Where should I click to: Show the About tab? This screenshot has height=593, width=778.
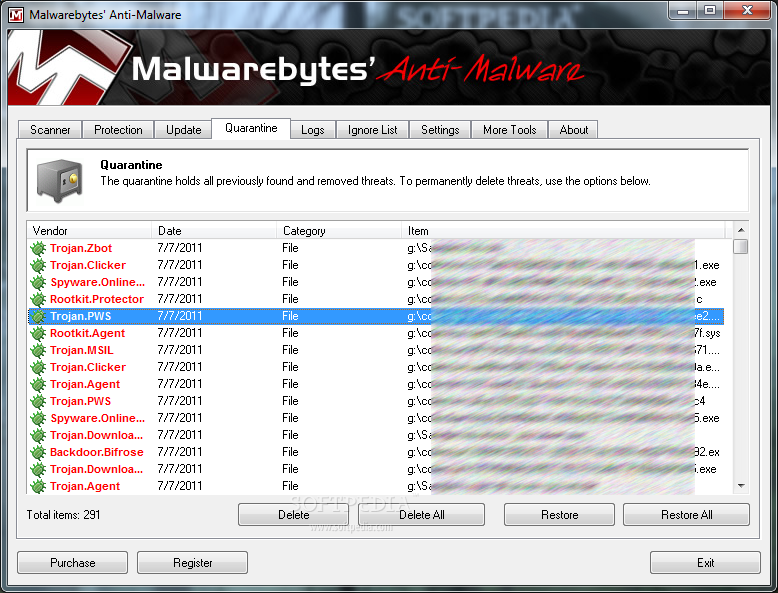[x=574, y=130]
